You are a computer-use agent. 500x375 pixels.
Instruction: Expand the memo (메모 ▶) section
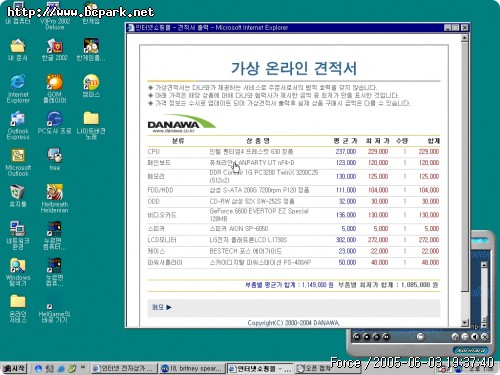(162, 307)
